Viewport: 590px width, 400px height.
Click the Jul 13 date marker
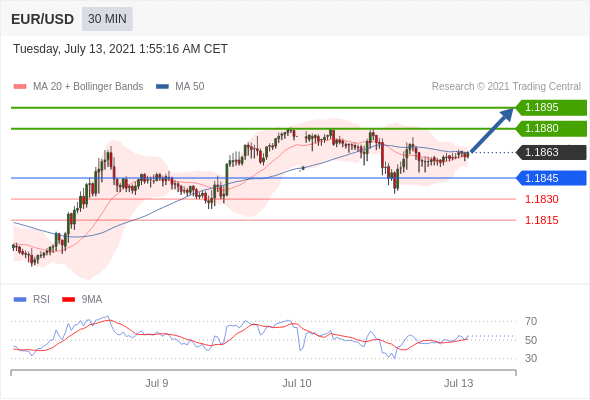point(458,383)
